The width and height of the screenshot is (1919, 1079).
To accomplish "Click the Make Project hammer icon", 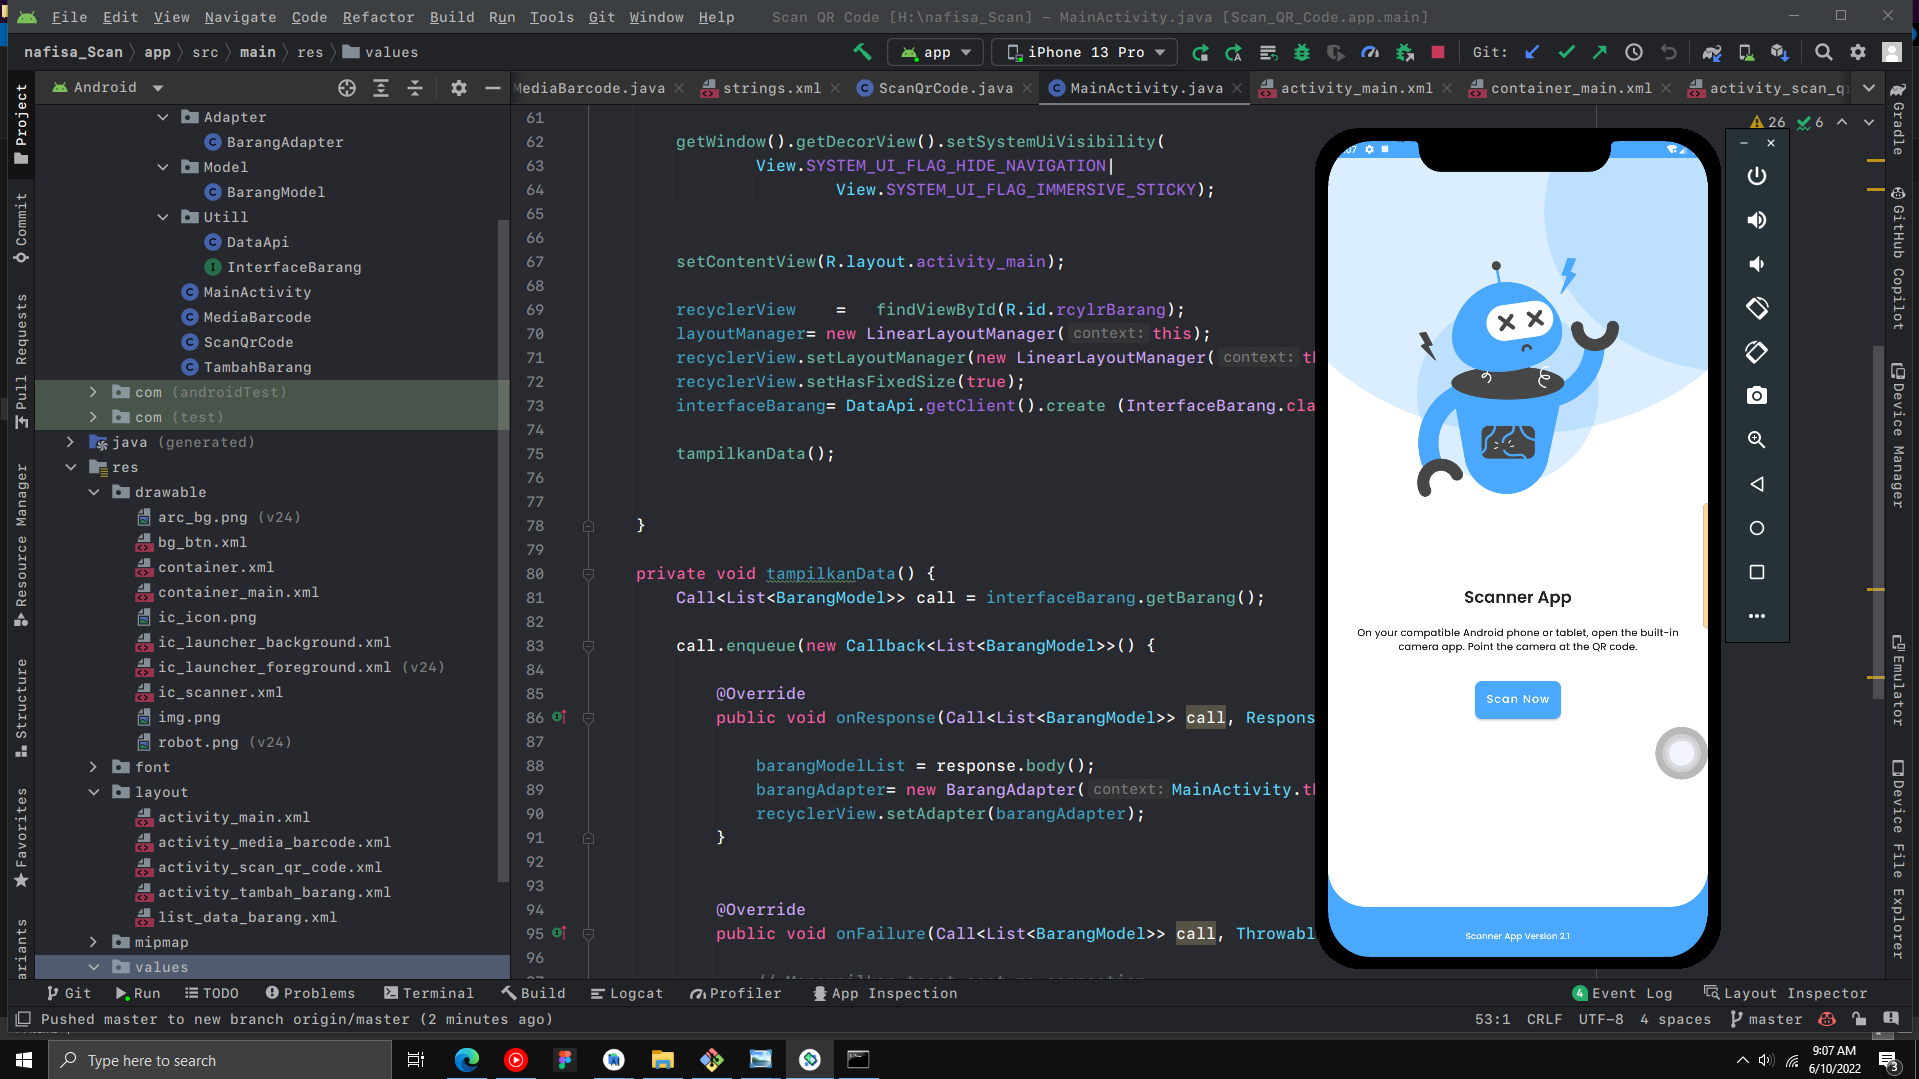I will [862, 52].
